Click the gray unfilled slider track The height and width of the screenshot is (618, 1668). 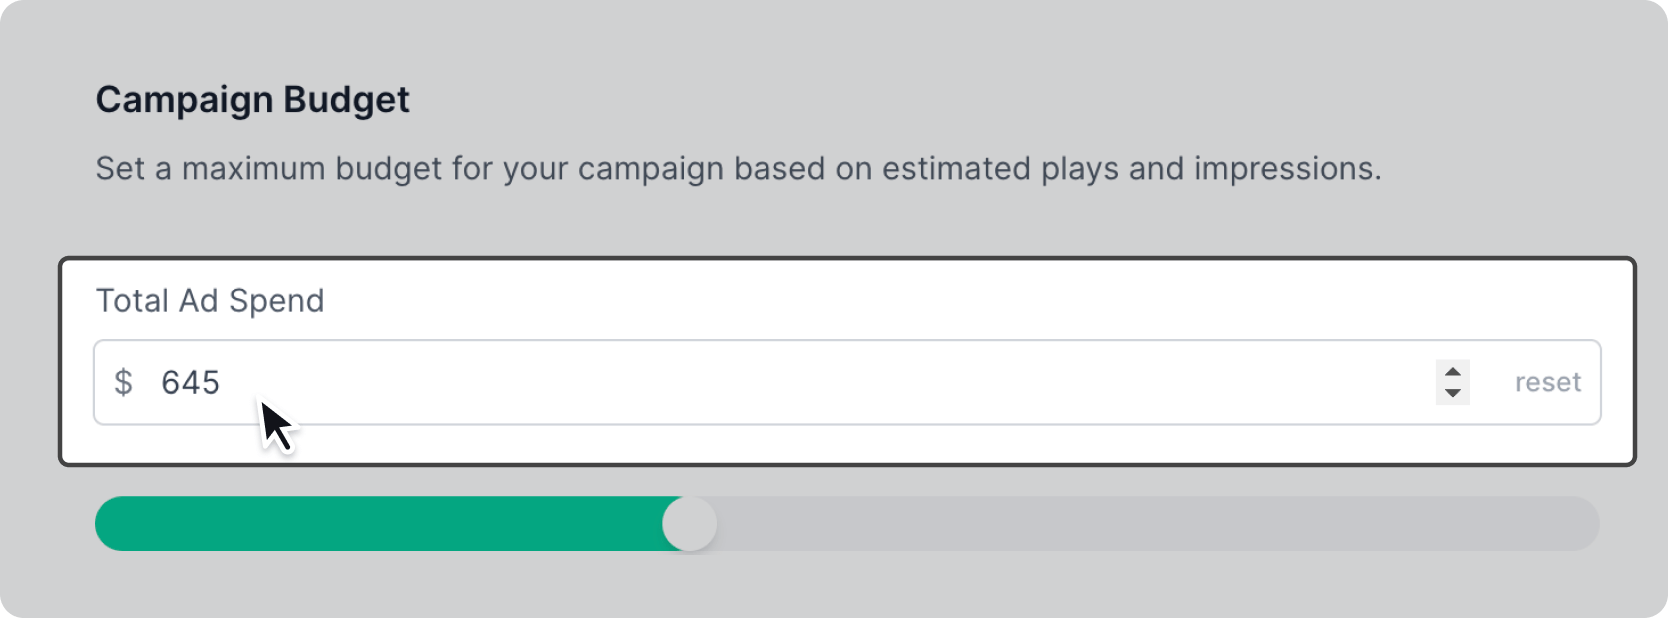point(1150,524)
